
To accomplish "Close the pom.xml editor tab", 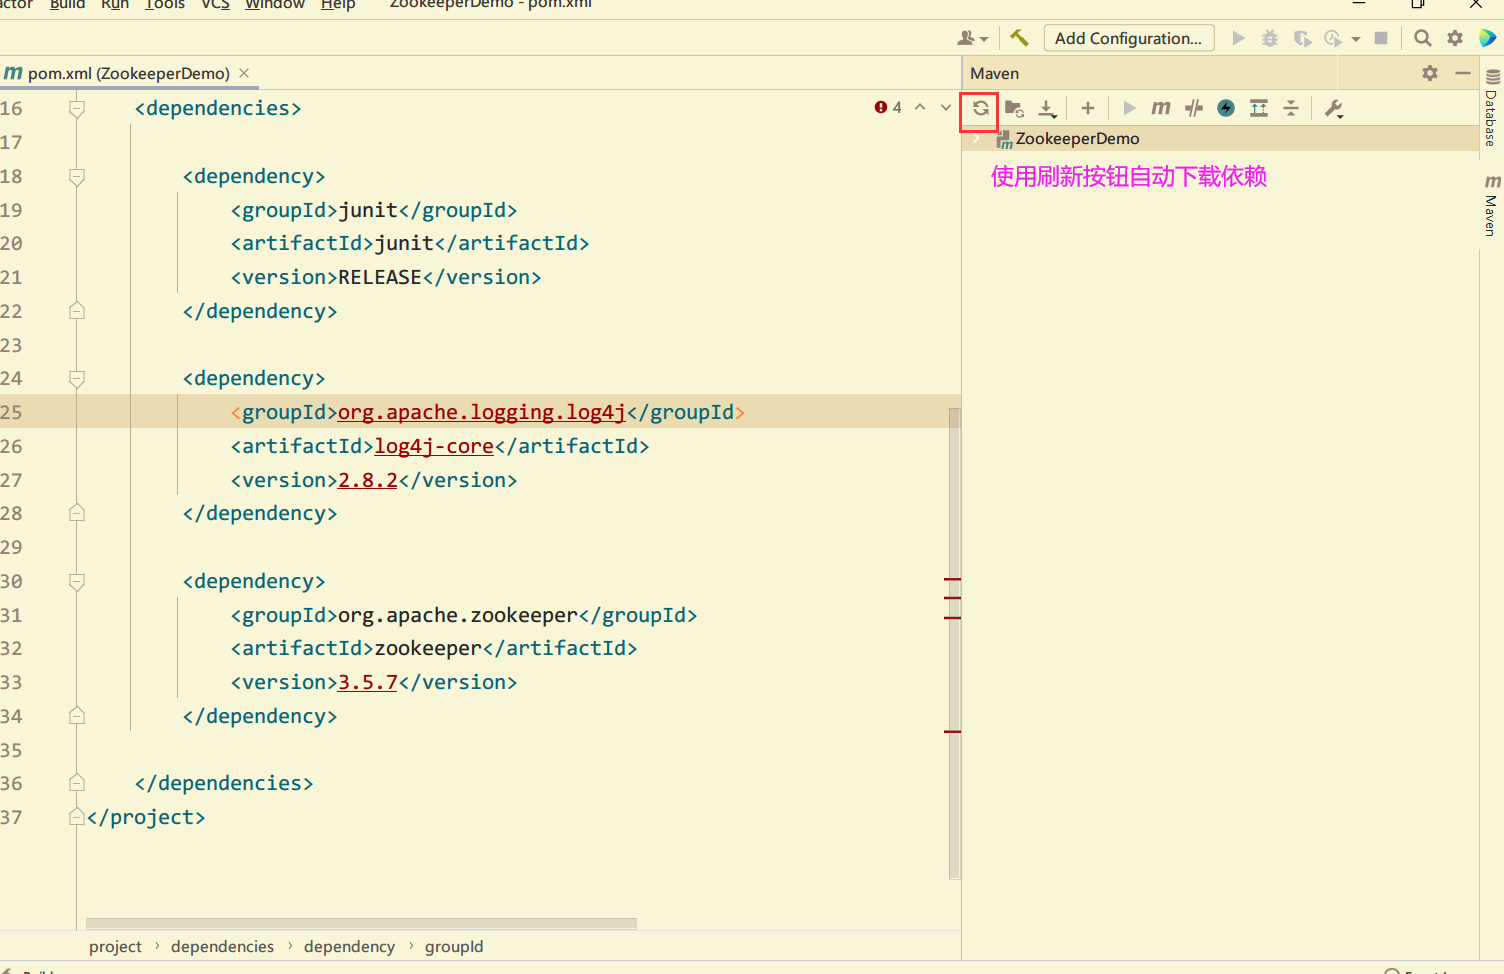I will click(244, 73).
